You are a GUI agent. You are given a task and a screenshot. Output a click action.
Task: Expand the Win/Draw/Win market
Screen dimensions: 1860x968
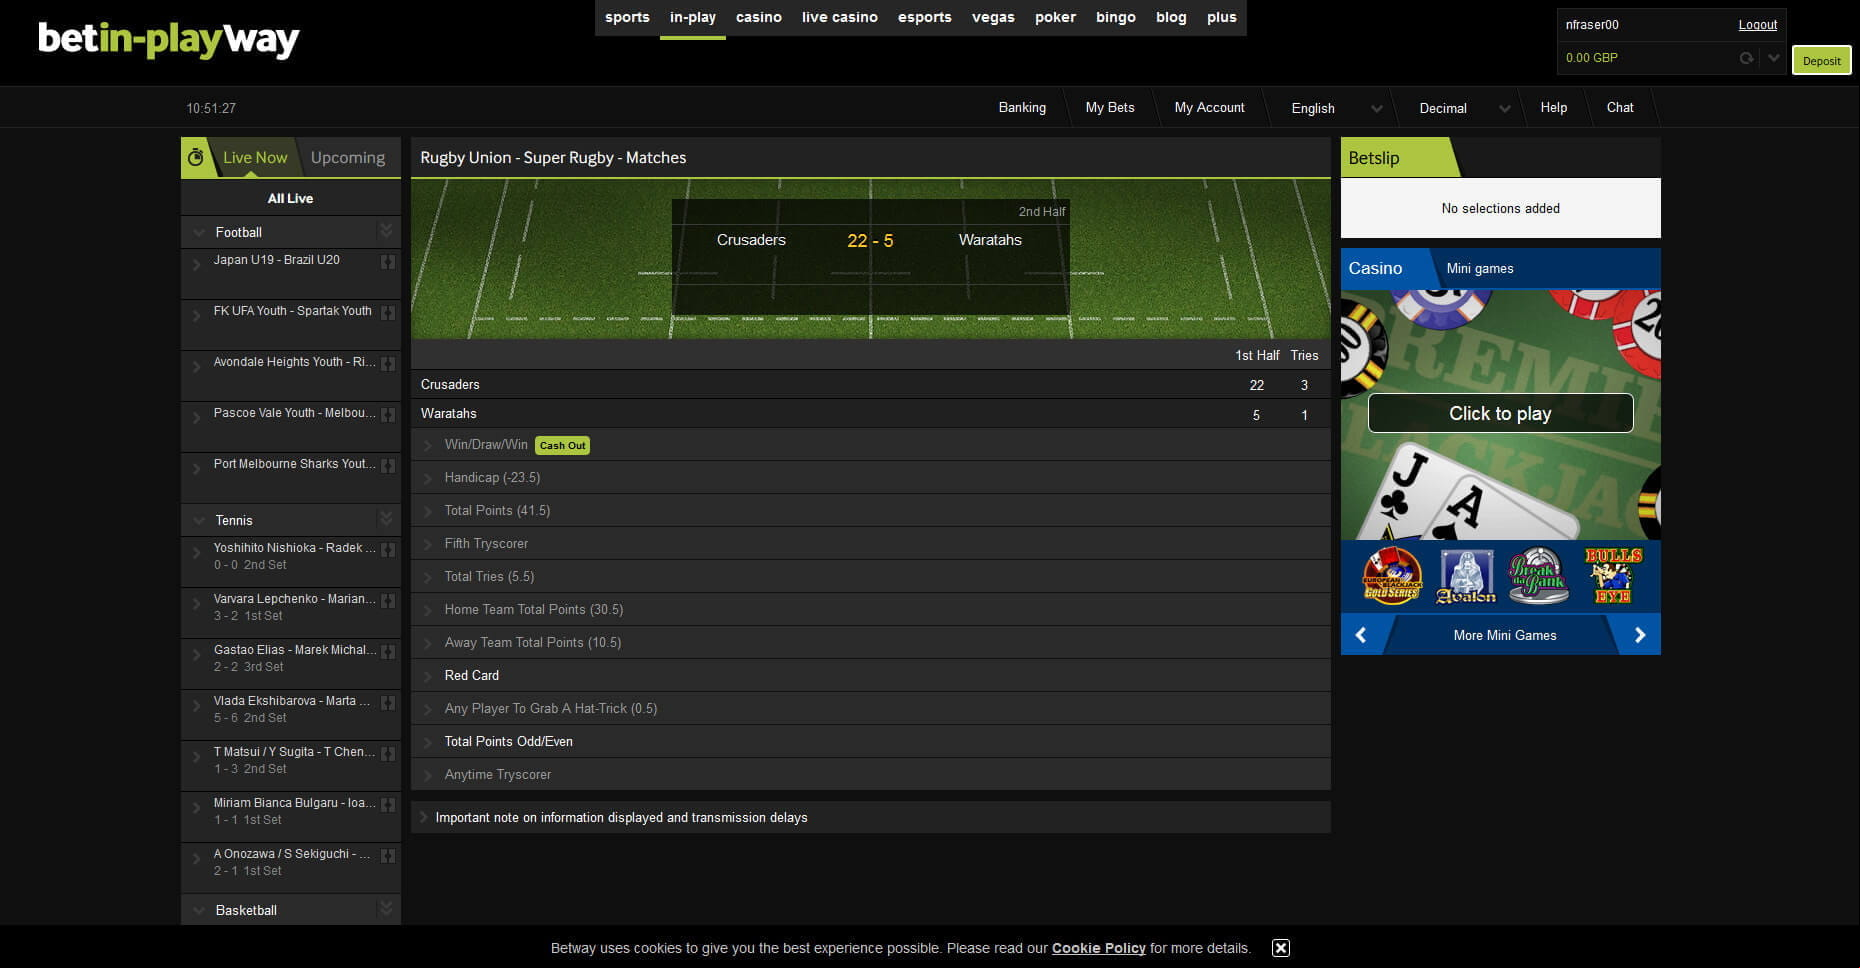[870, 445]
